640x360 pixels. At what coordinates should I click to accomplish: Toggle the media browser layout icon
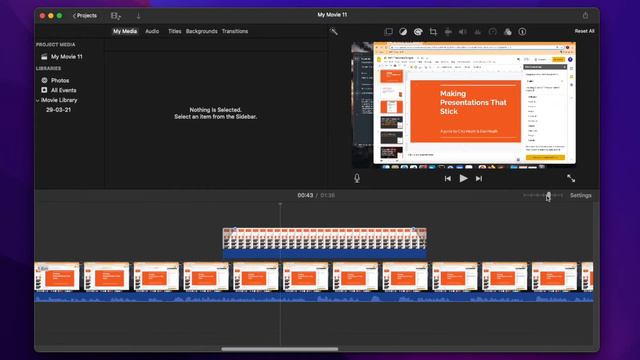tap(116, 16)
